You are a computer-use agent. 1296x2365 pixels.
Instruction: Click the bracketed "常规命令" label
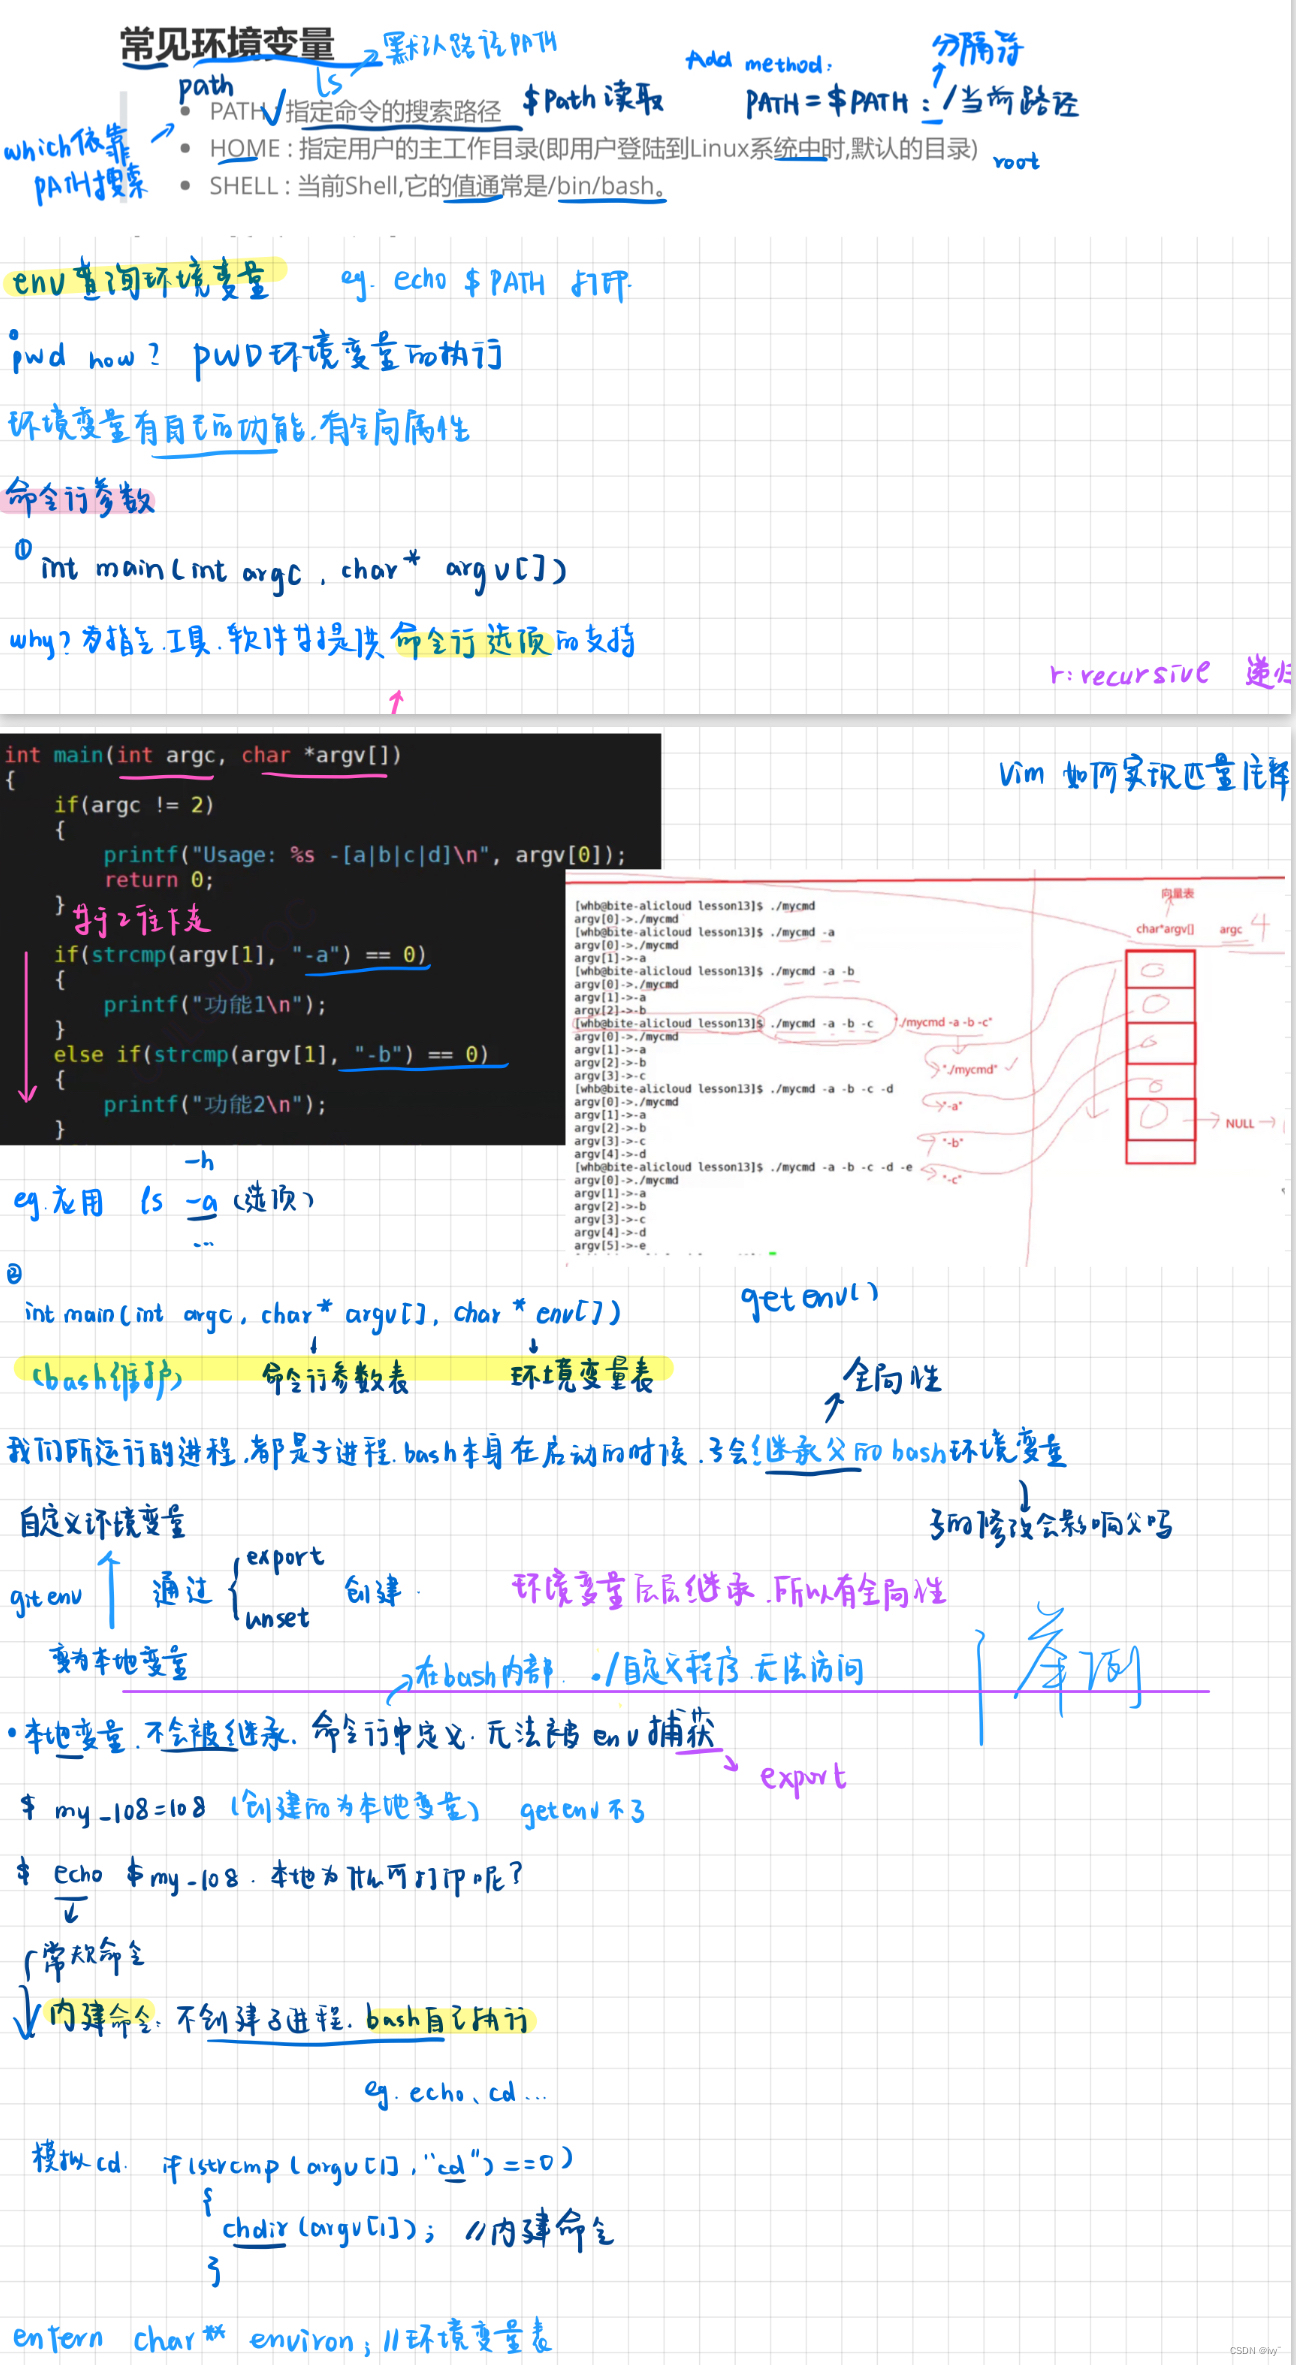(92, 1956)
